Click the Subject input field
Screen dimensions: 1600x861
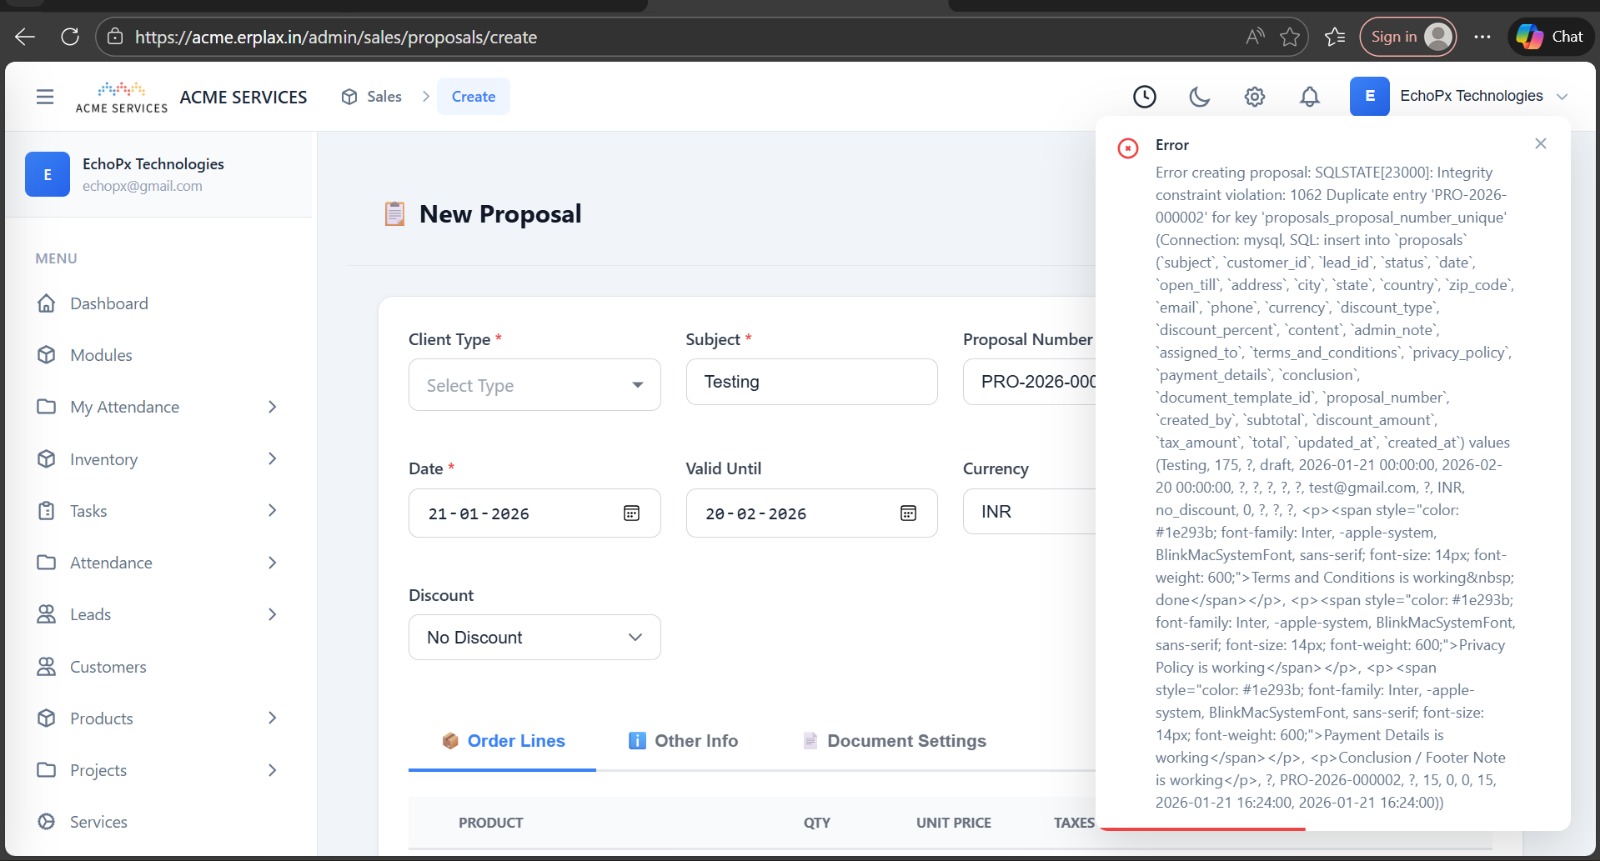[811, 382]
